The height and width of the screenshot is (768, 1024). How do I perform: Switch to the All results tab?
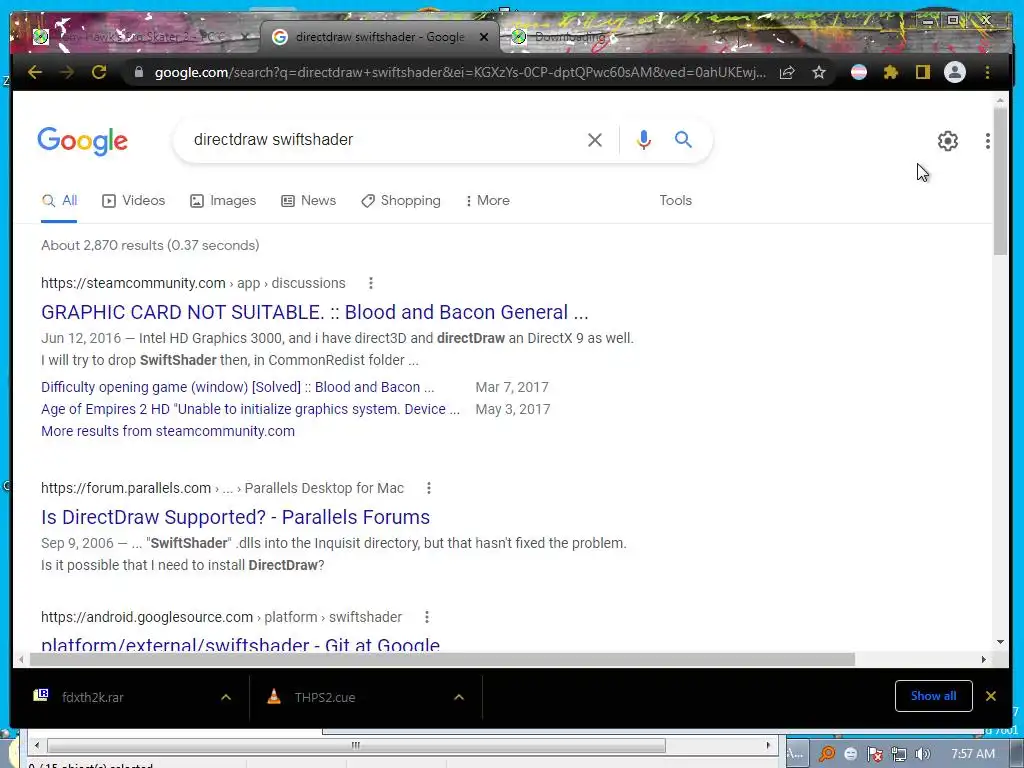click(59, 200)
